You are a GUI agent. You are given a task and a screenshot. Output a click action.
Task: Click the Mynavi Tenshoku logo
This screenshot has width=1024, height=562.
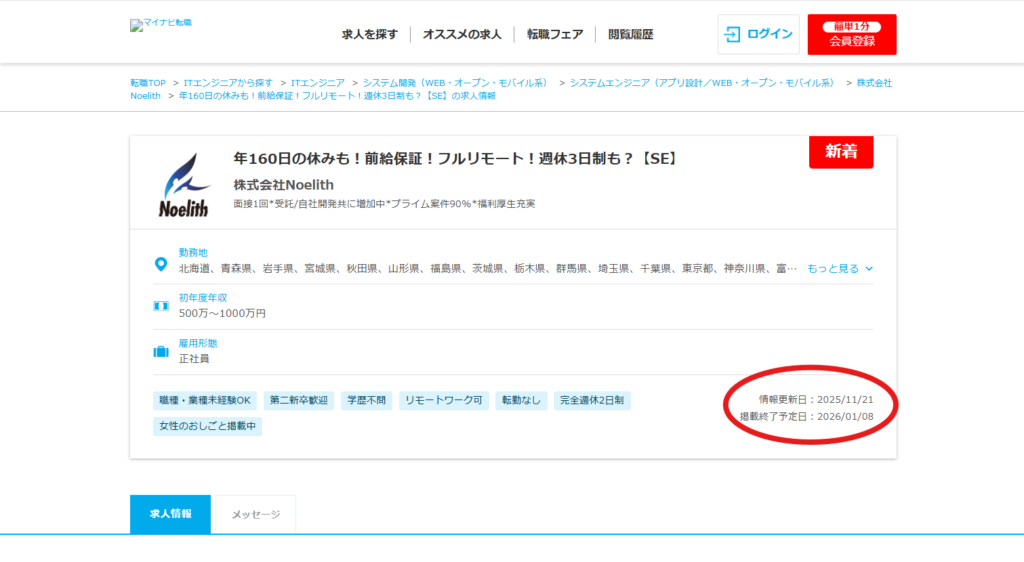161,23
